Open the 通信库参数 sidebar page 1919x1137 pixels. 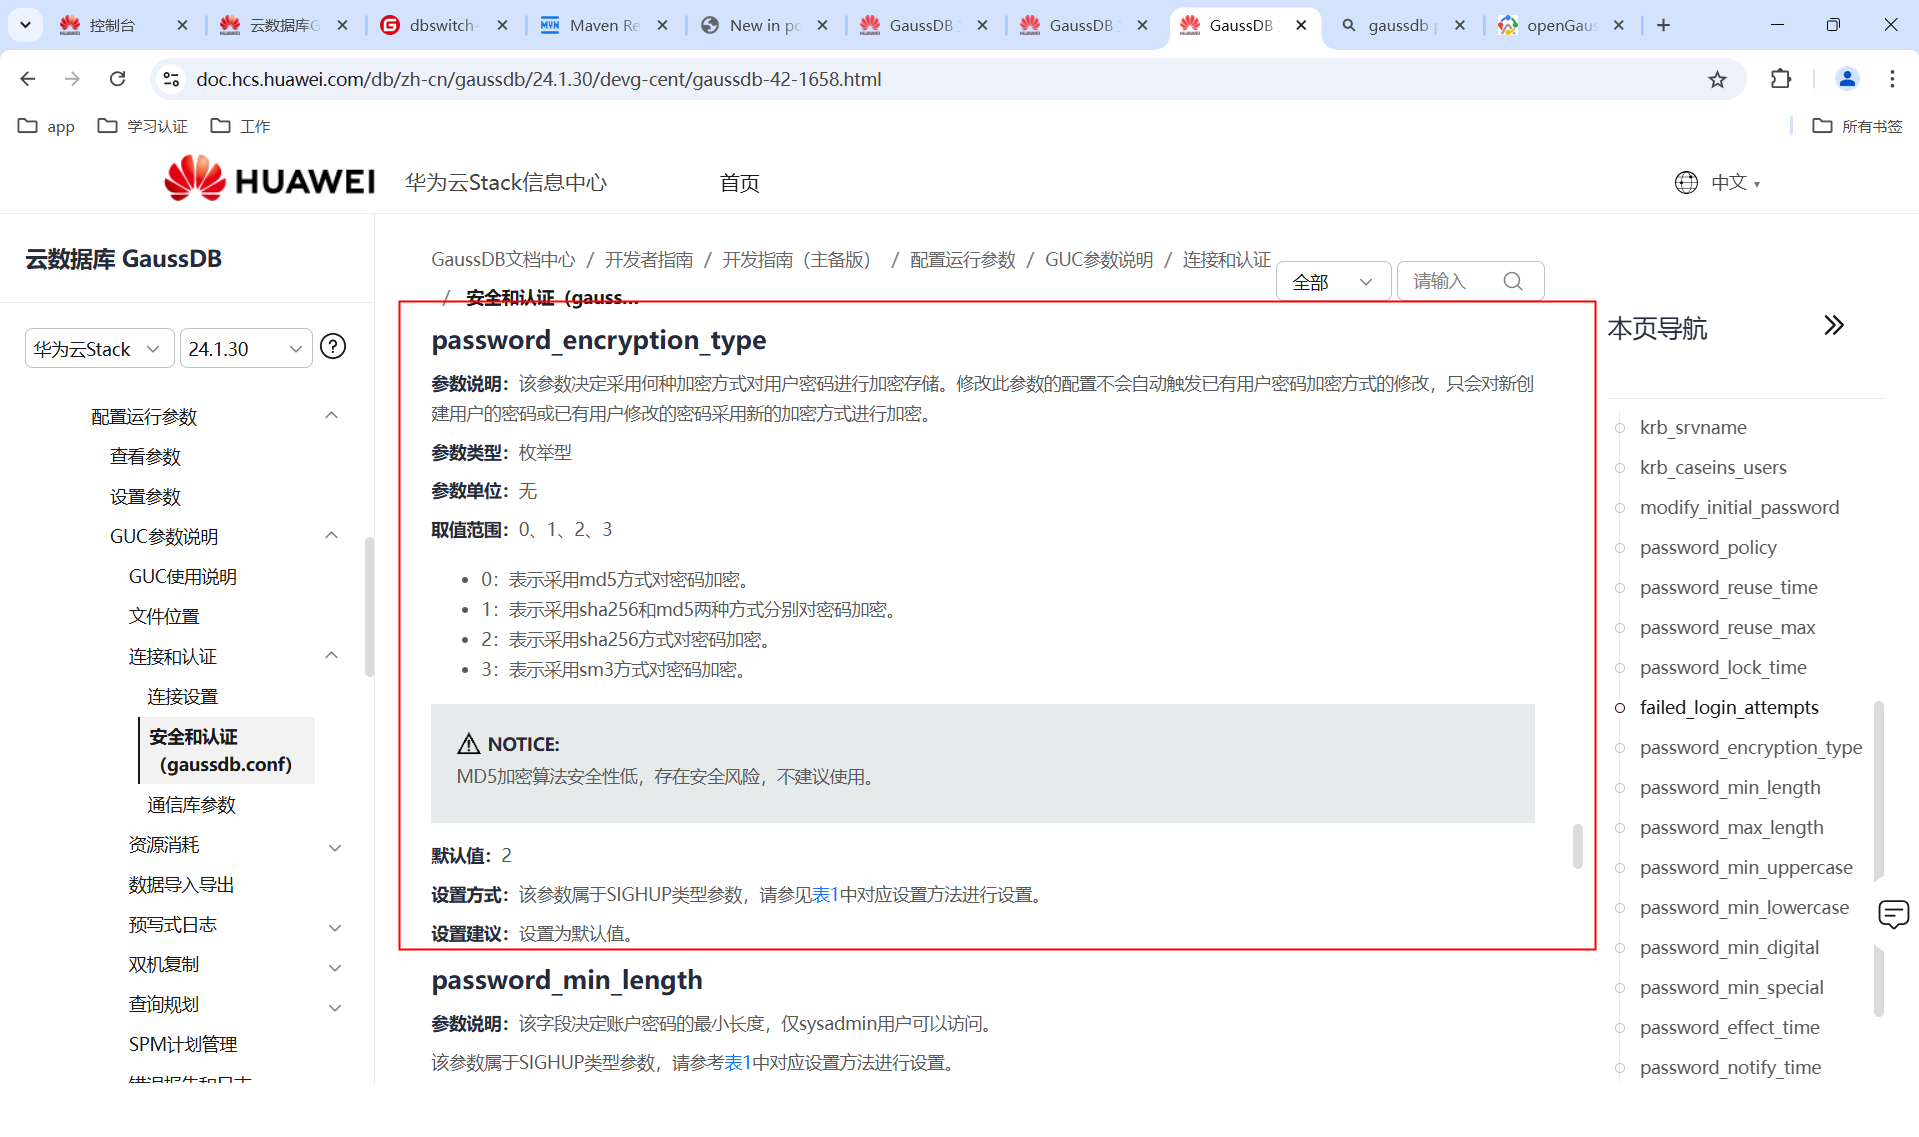pyautogui.click(x=192, y=805)
